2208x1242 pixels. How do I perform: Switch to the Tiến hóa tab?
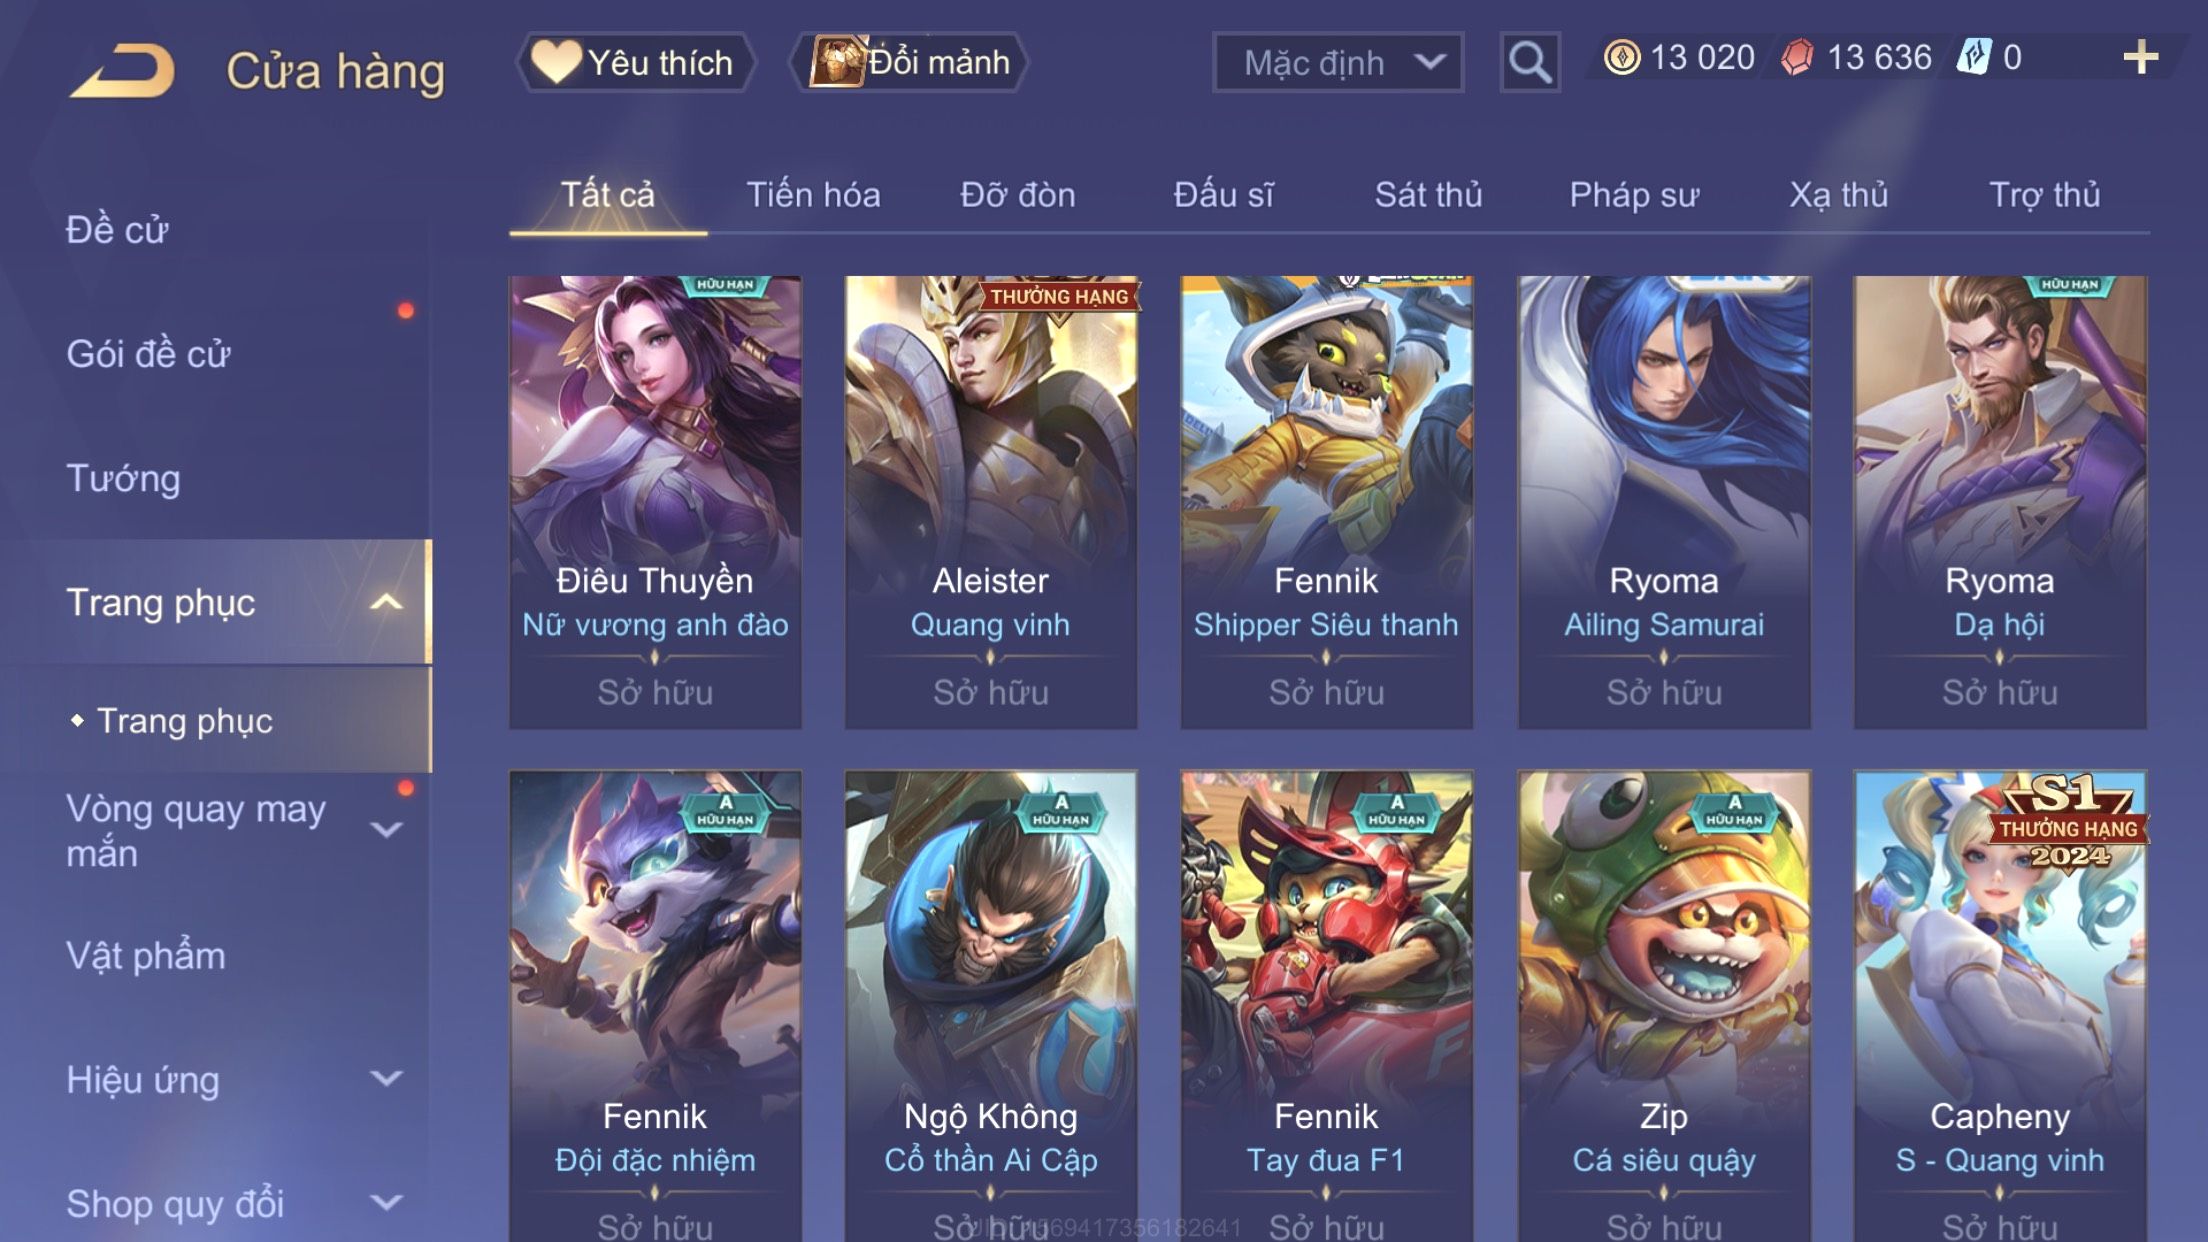click(813, 194)
